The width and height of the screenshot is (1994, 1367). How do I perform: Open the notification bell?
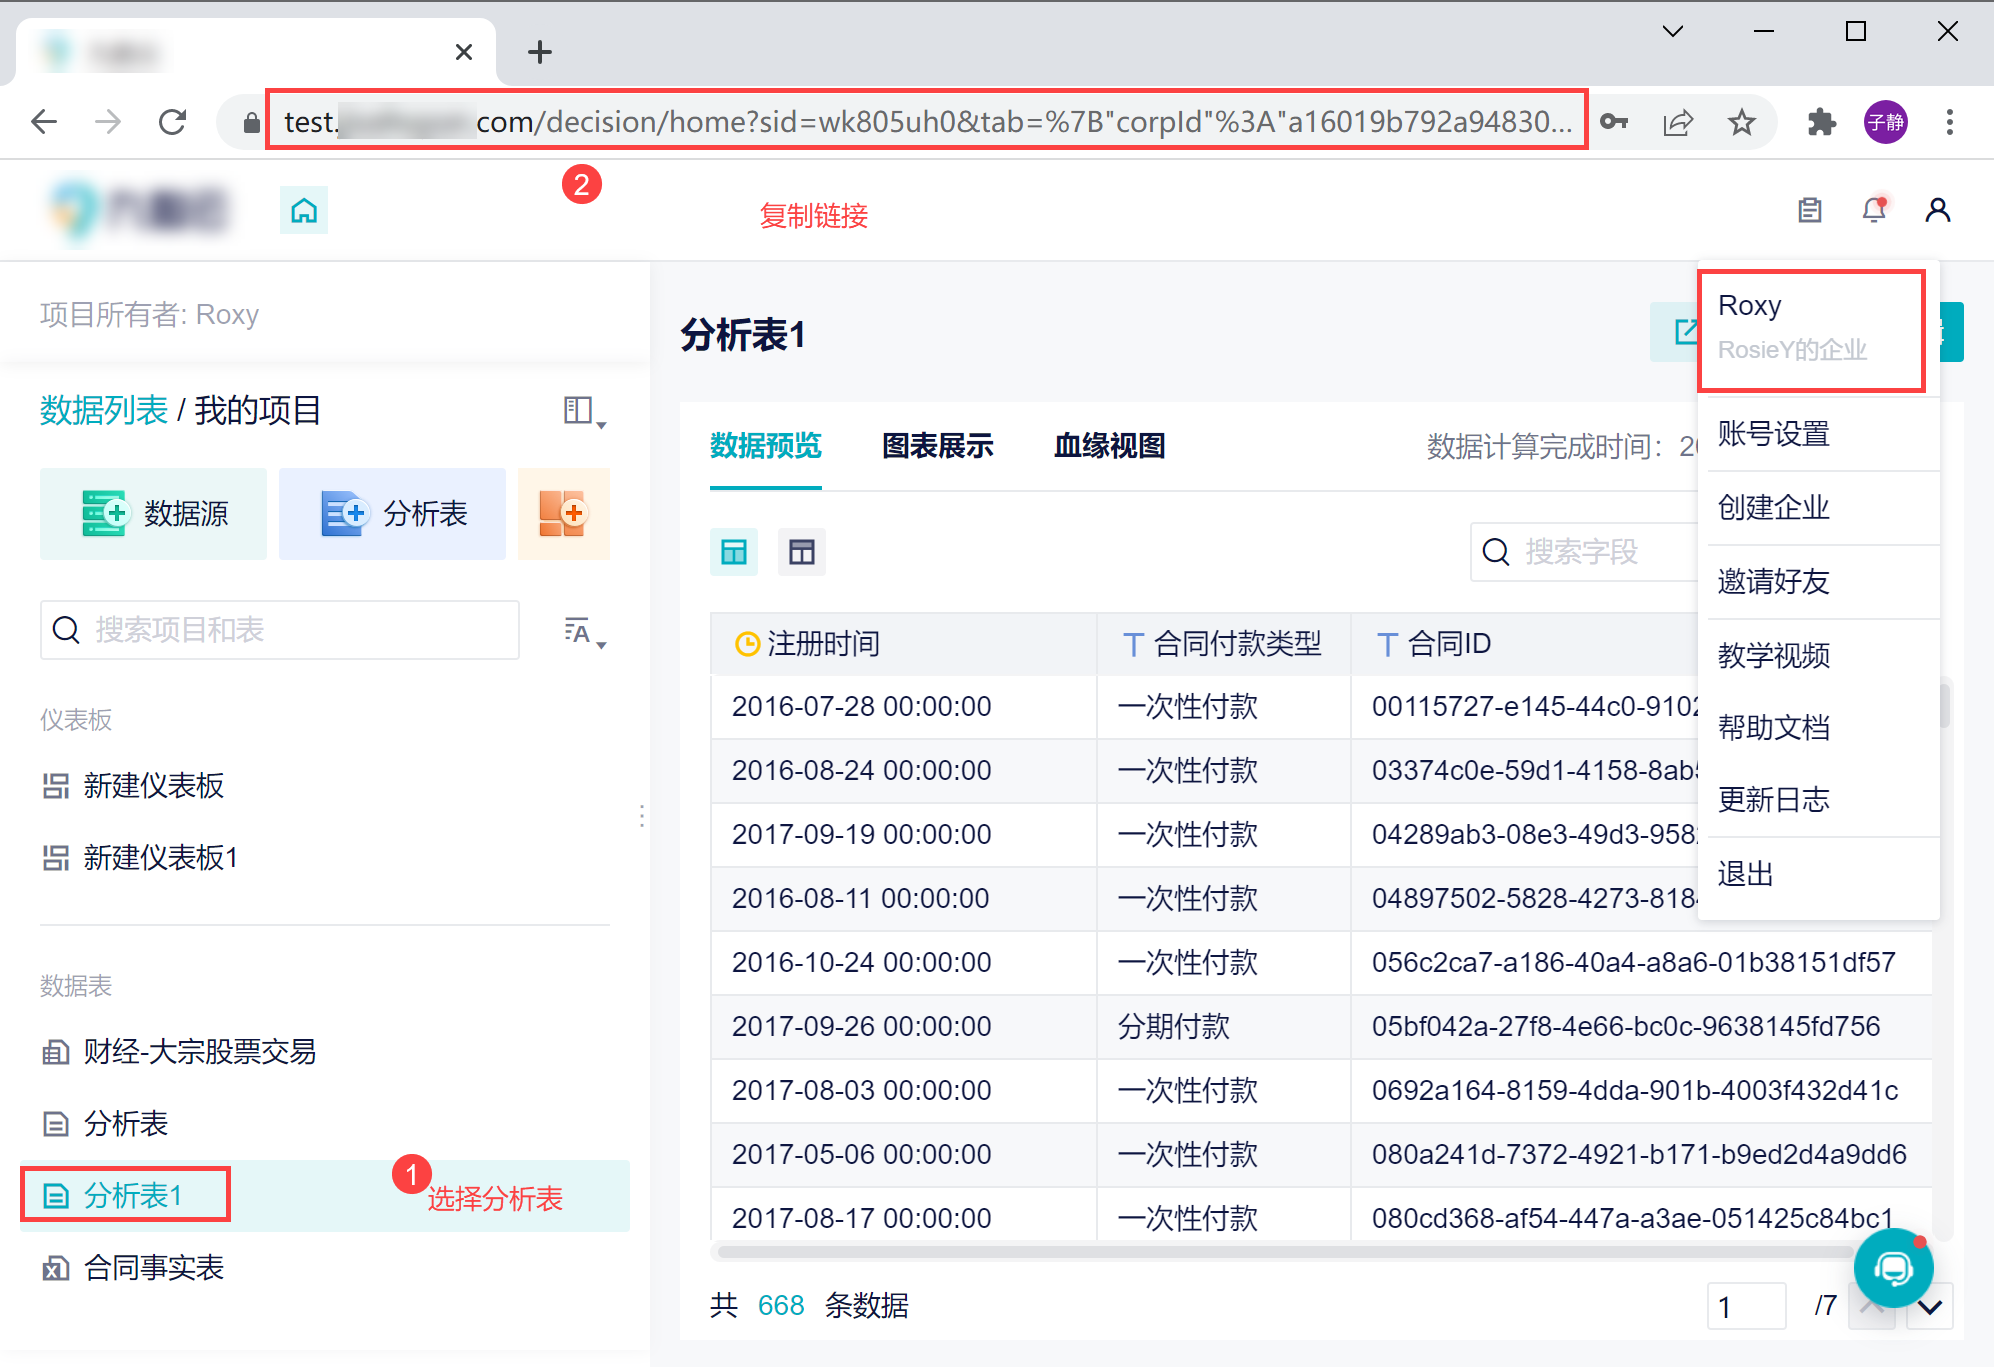click(x=1874, y=210)
